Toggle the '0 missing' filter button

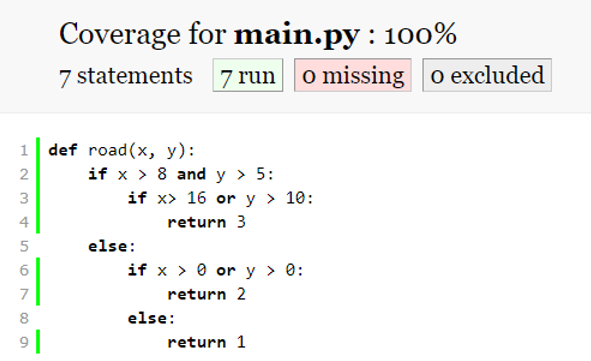click(352, 75)
